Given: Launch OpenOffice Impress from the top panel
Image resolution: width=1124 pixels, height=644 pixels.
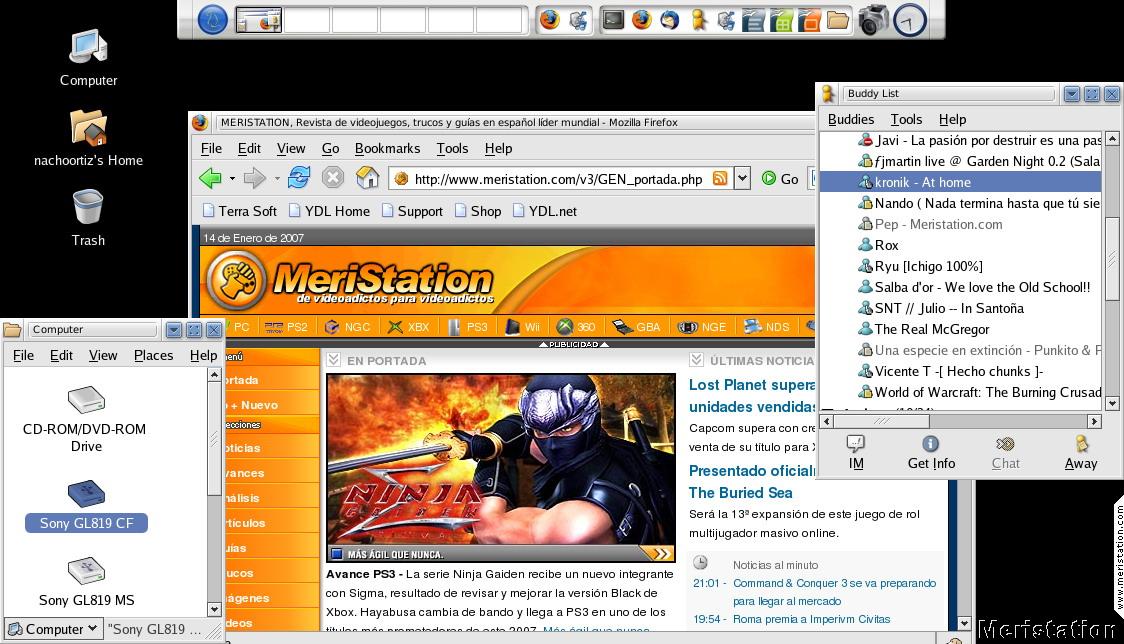Looking at the screenshot, I should coord(809,19).
